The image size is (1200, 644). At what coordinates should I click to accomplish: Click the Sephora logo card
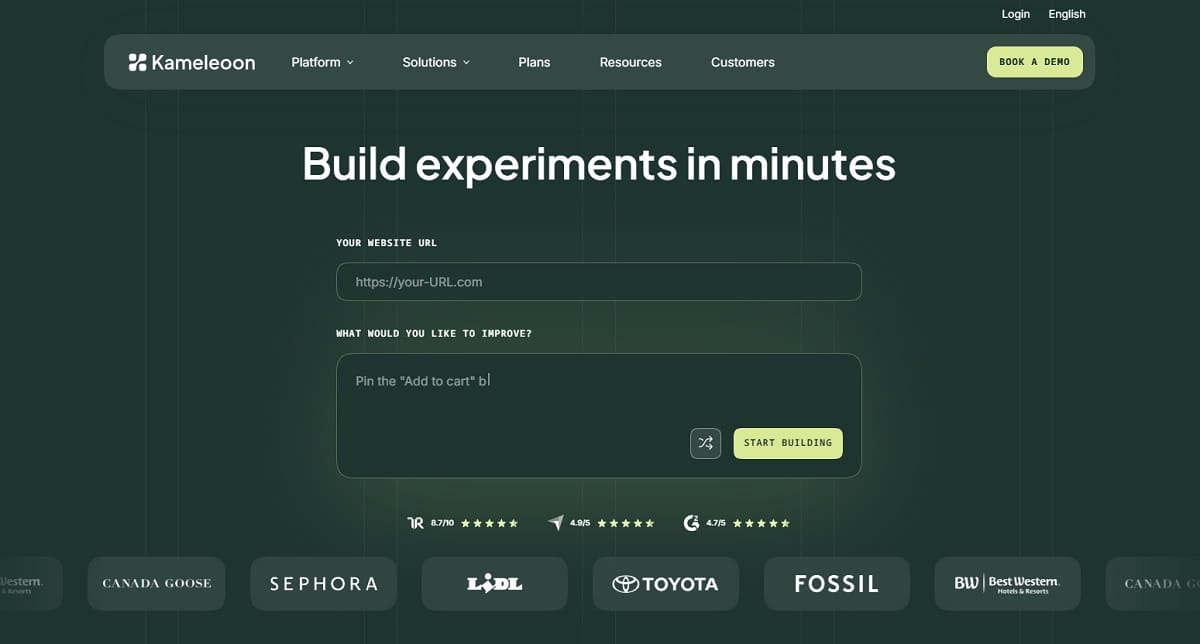(x=324, y=583)
